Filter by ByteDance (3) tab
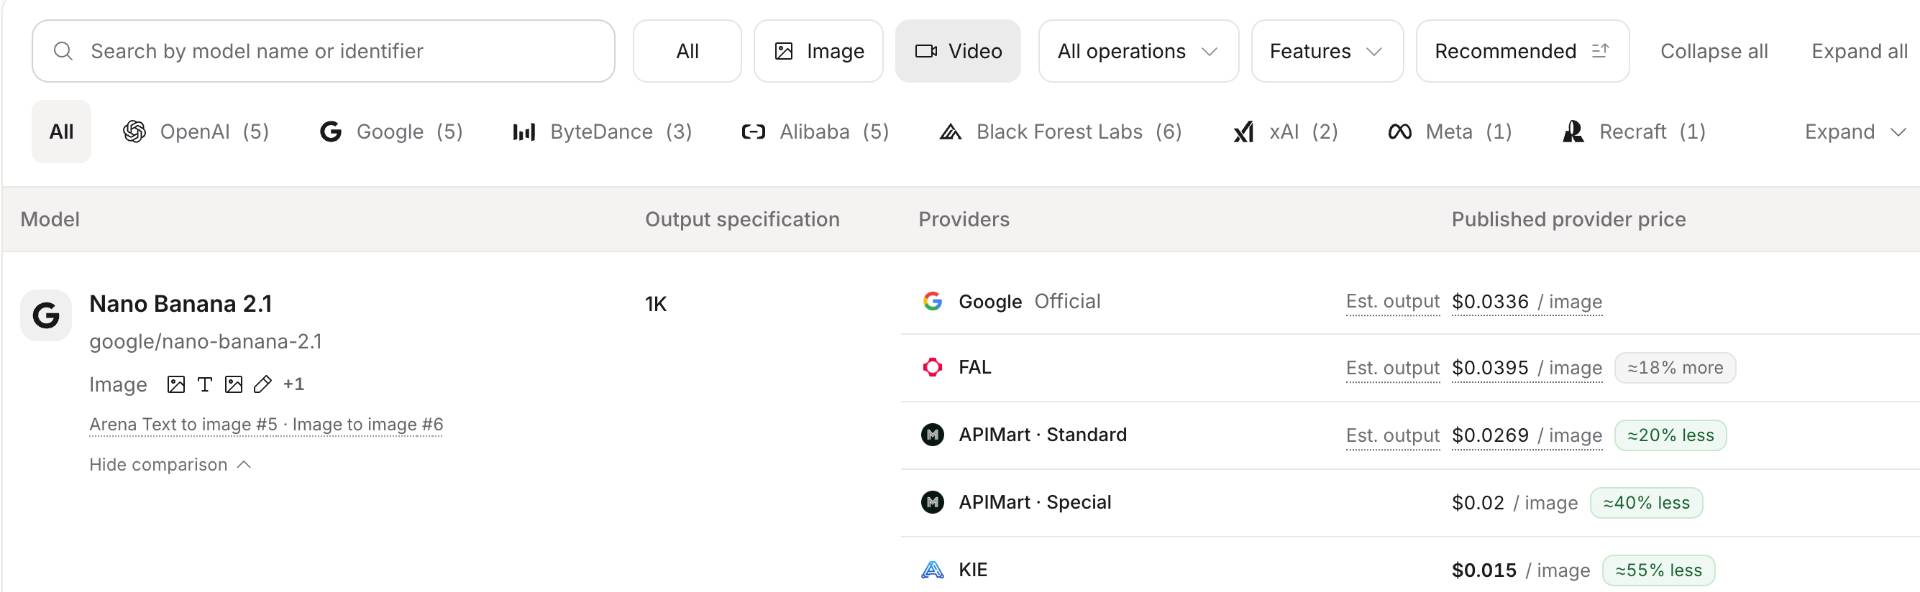Viewport: 1920px width, 592px height. click(x=602, y=132)
